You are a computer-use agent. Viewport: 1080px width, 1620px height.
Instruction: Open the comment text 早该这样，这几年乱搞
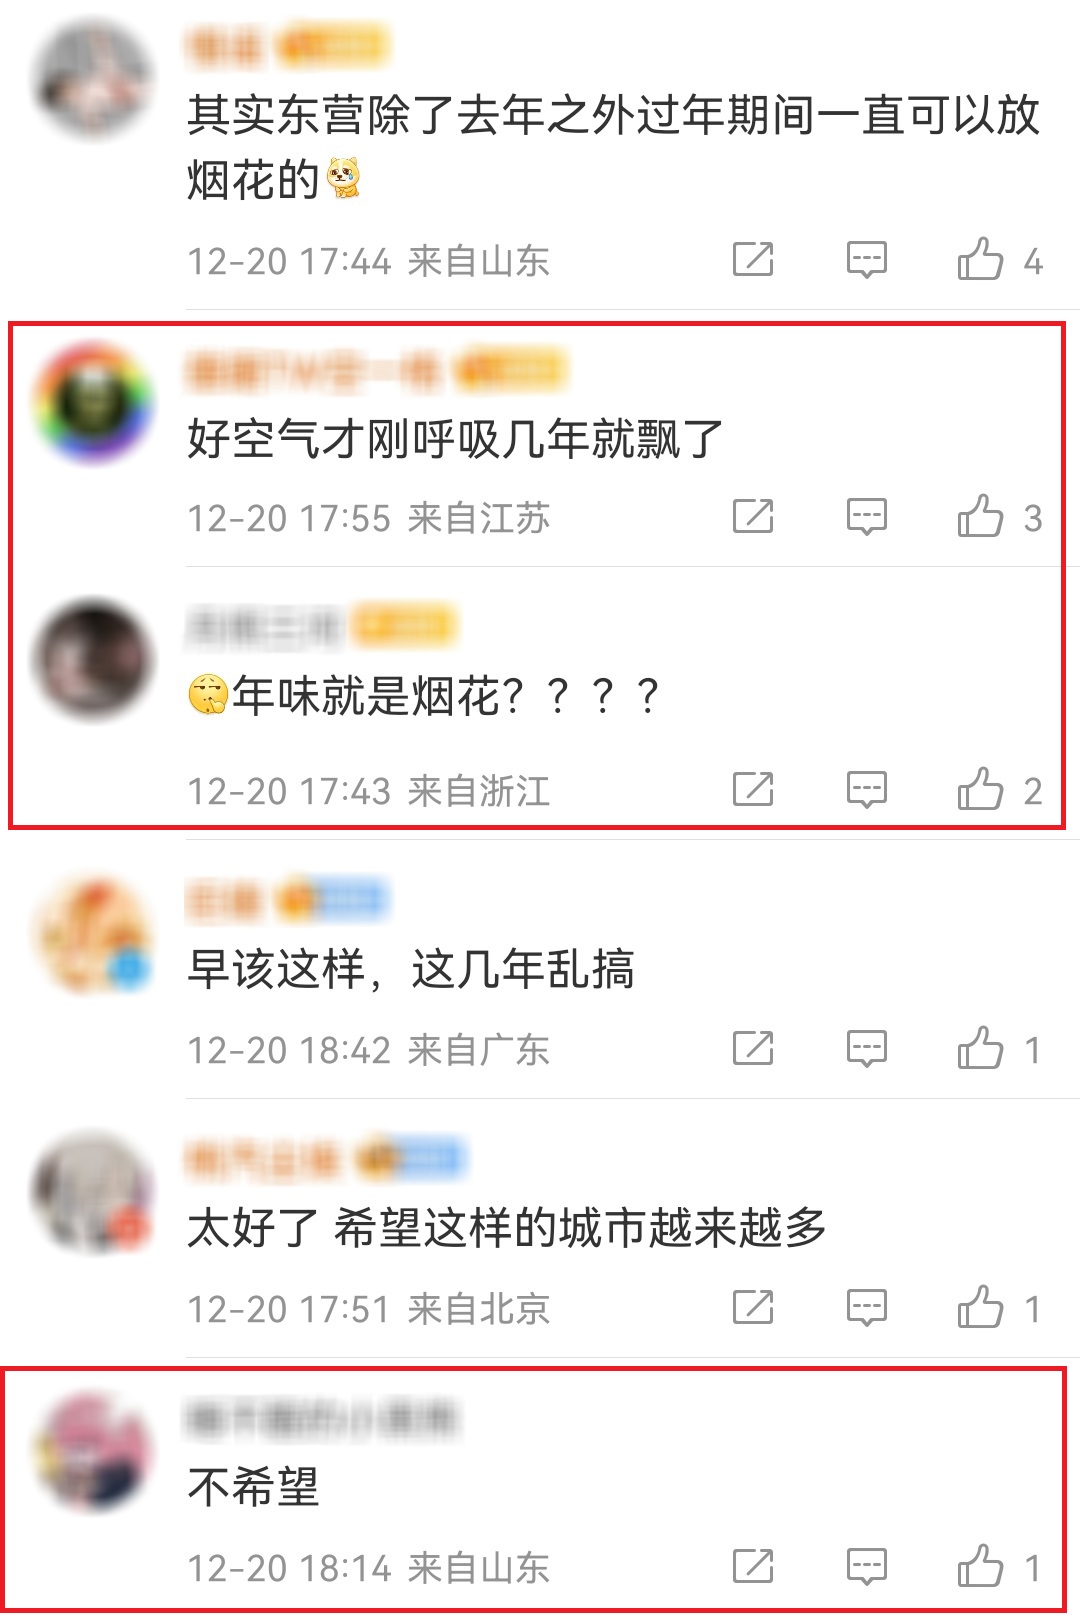tap(410, 969)
